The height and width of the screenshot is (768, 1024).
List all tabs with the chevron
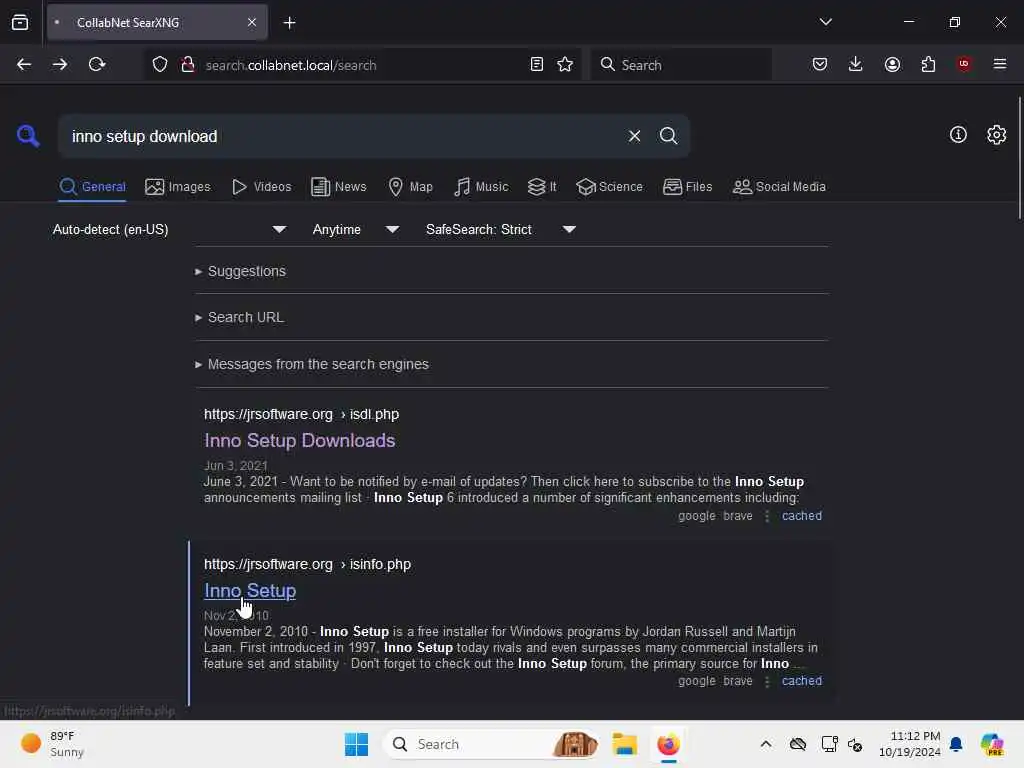tap(825, 22)
